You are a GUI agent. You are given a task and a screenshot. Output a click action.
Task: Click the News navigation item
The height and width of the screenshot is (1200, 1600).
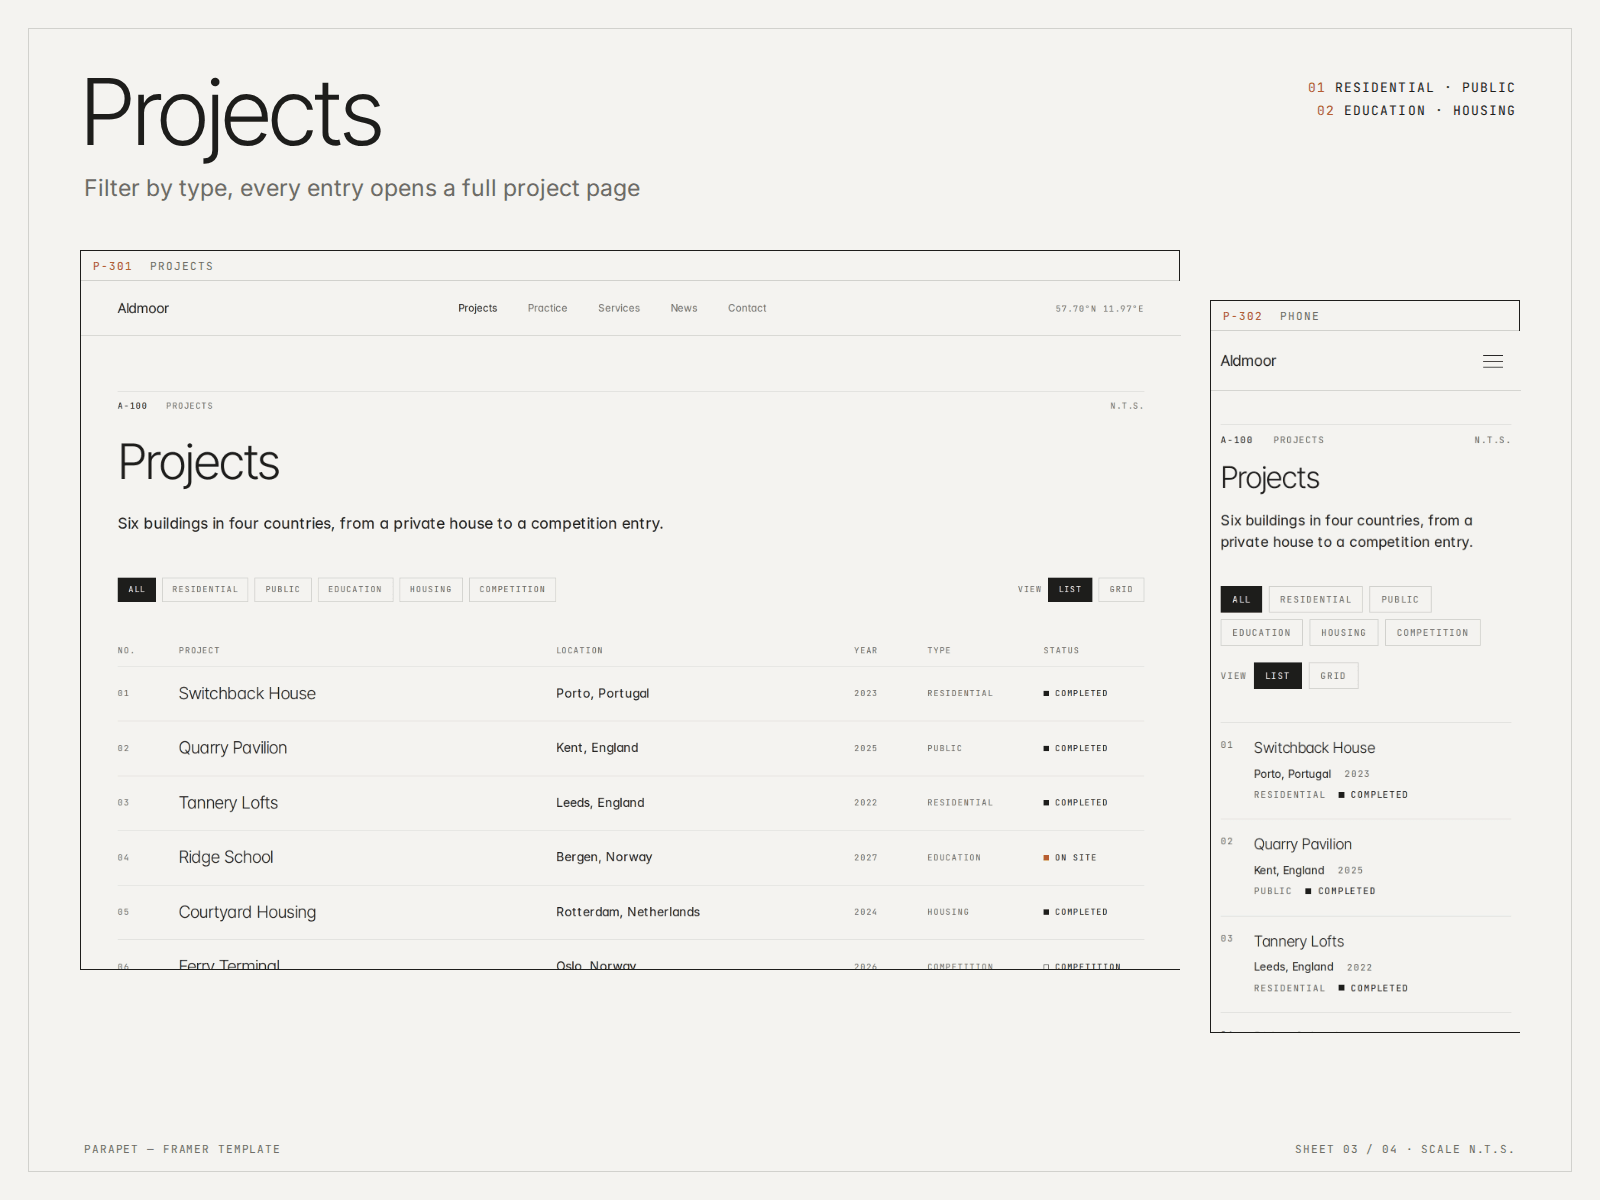pyautogui.click(x=684, y=308)
